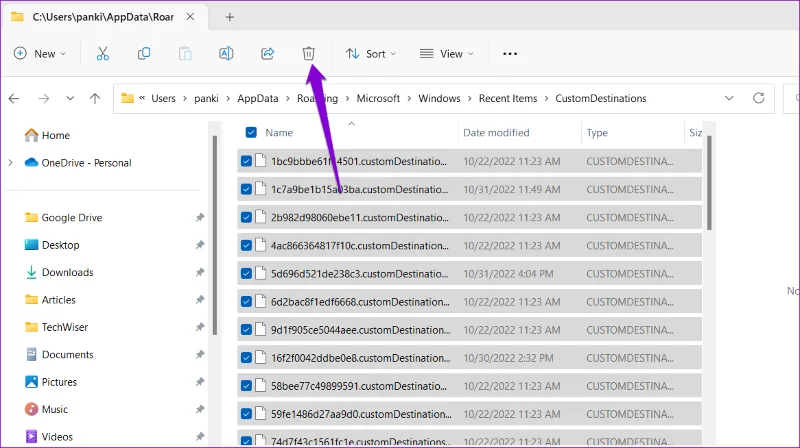Toggle the select-all checkbox by Name
The width and height of the screenshot is (800, 448).
point(251,133)
